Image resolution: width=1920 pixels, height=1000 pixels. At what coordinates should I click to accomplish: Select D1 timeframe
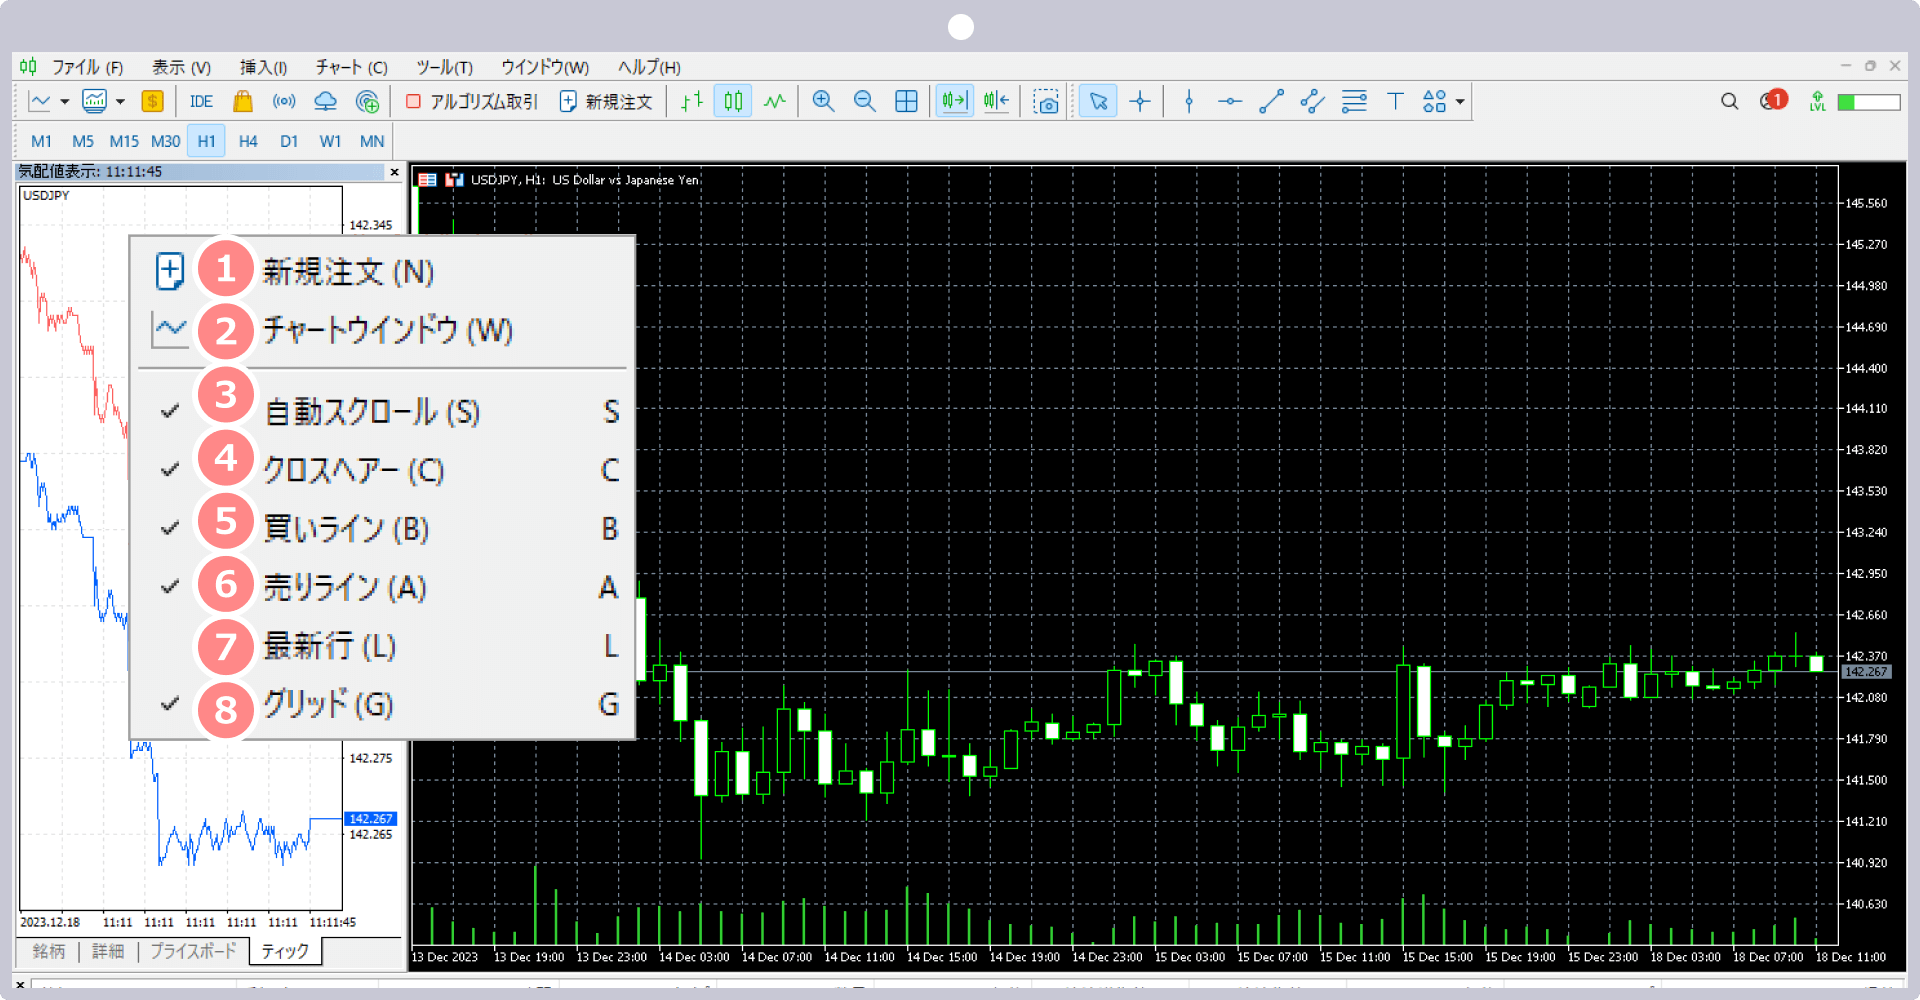tap(289, 141)
